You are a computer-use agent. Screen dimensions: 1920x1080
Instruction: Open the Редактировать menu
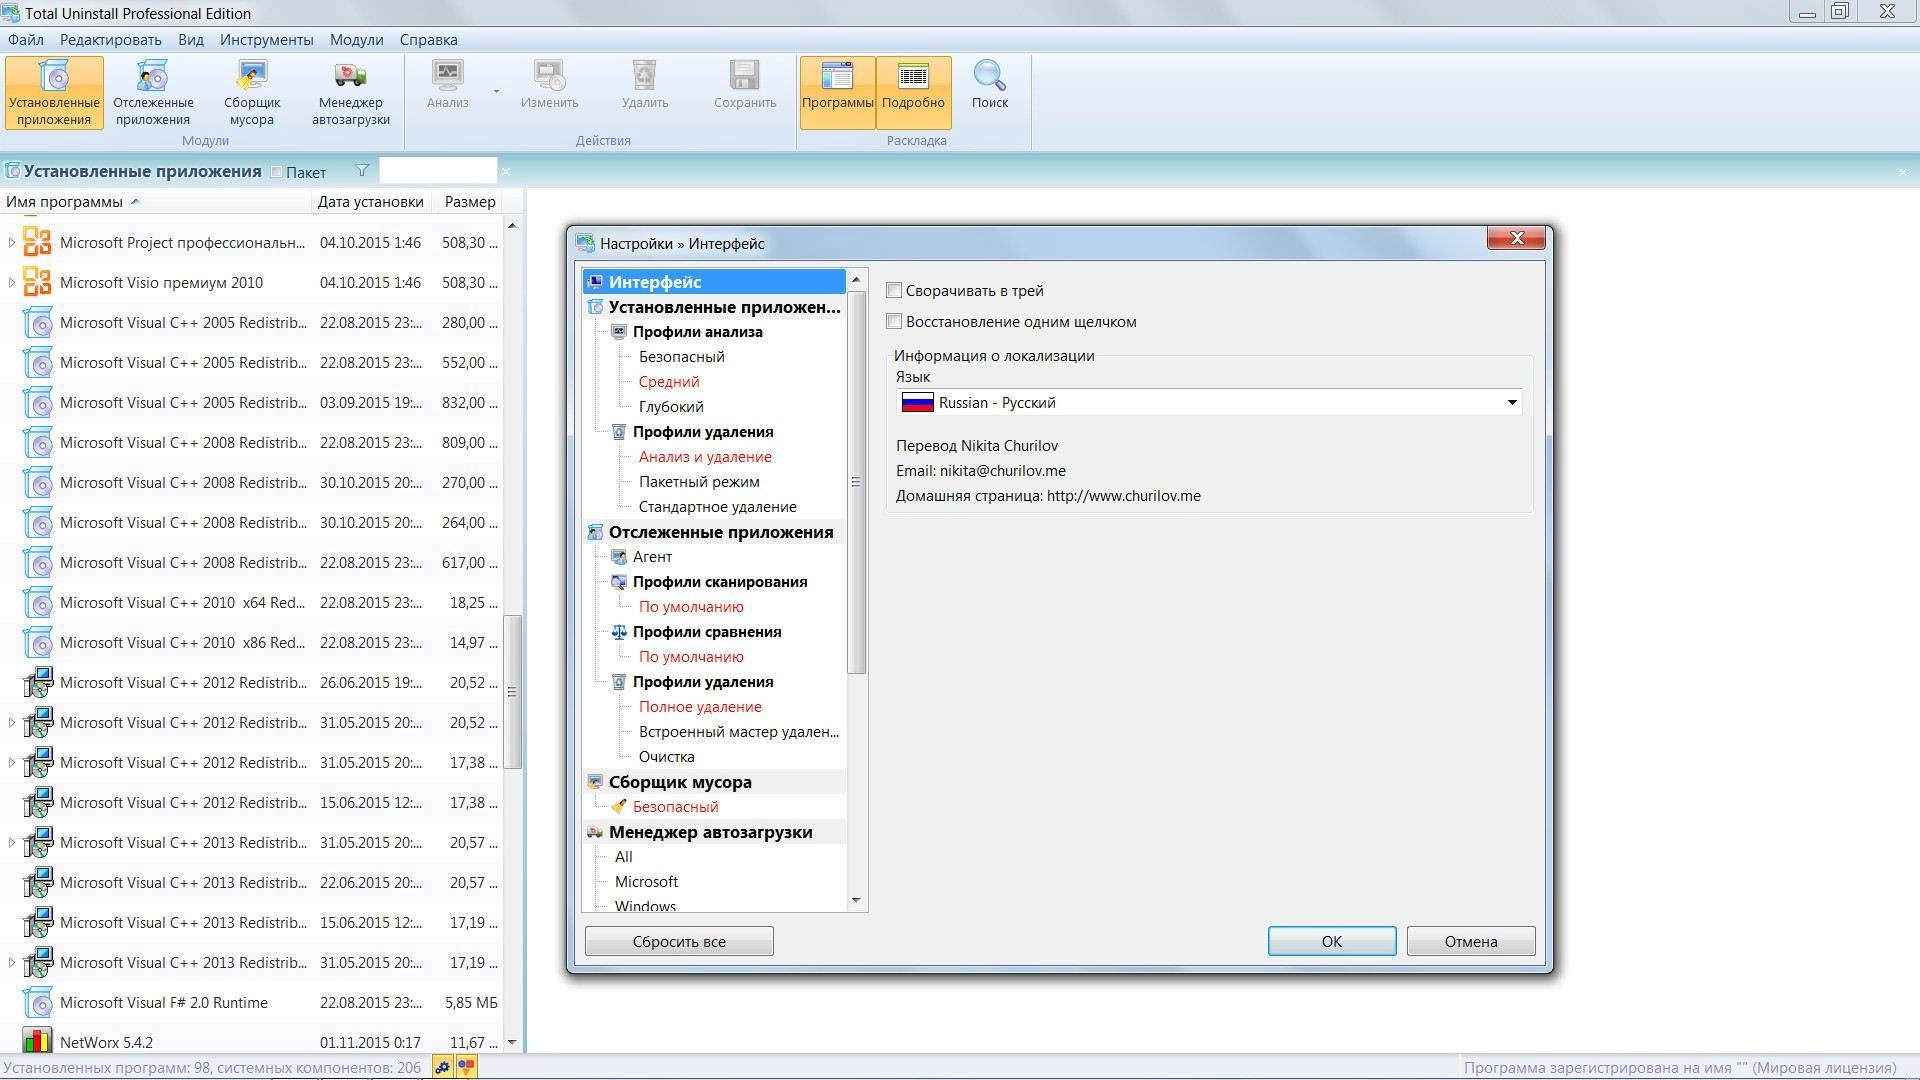[x=110, y=40]
